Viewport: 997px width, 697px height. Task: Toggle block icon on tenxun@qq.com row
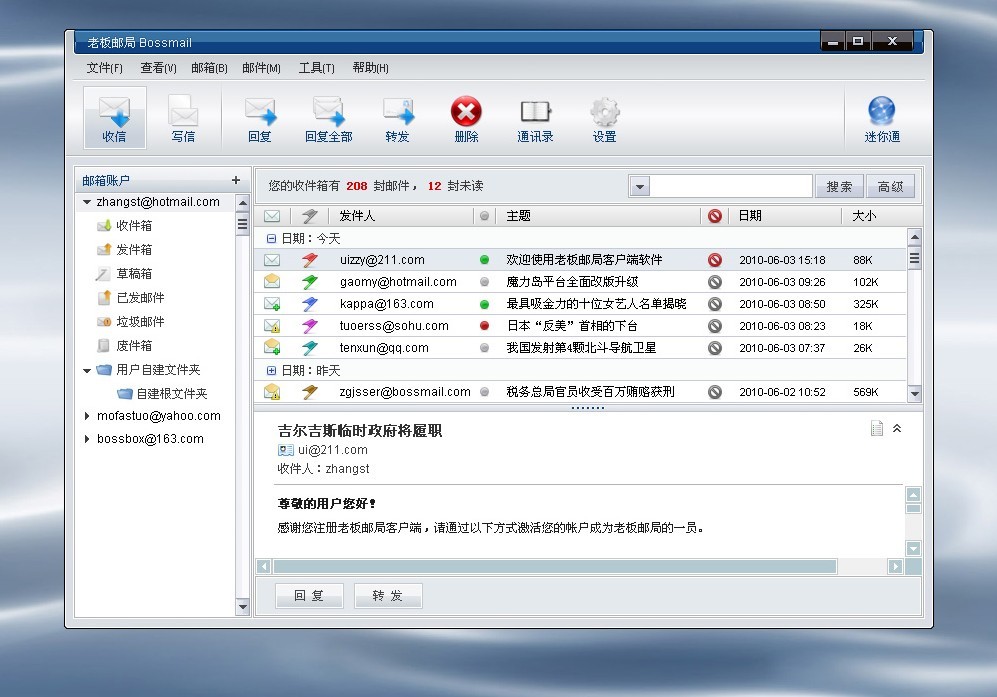pyautogui.click(x=715, y=348)
